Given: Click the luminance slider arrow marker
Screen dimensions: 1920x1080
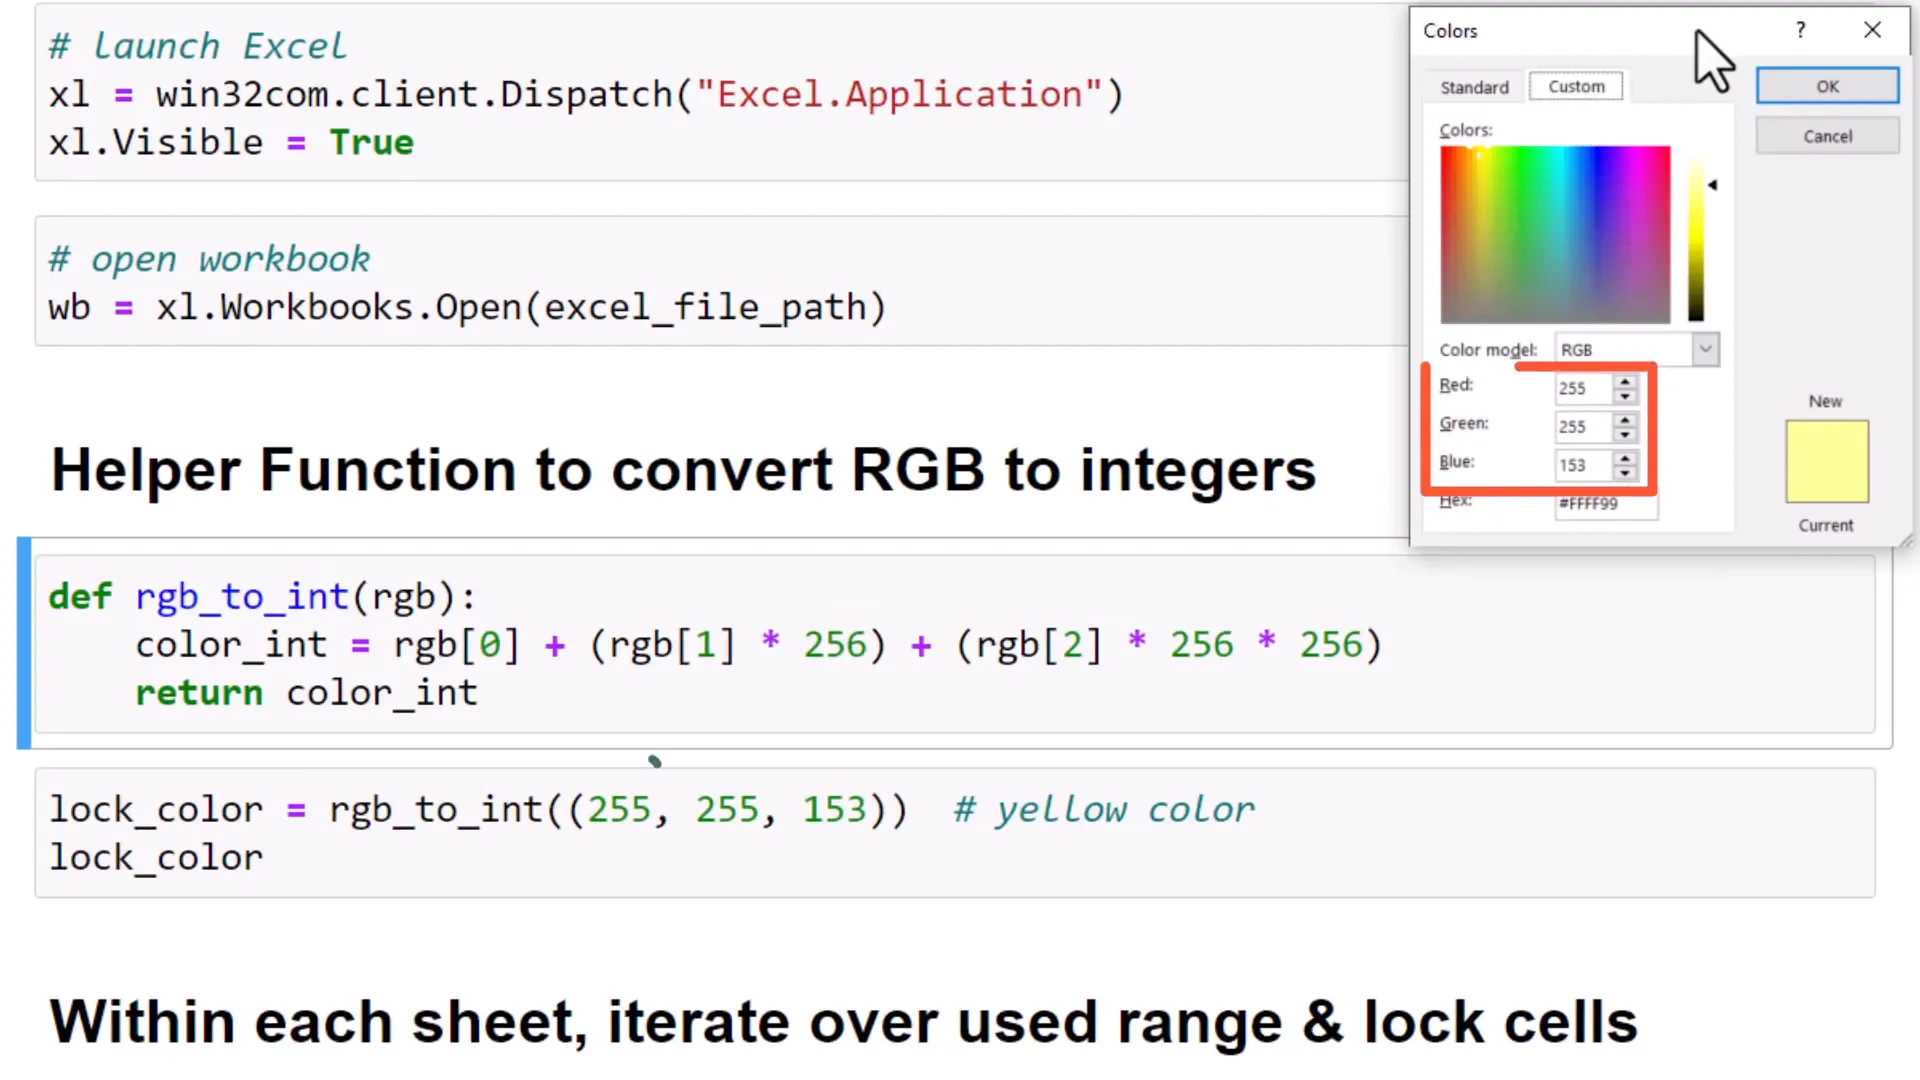Looking at the screenshot, I should pos(1714,185).
